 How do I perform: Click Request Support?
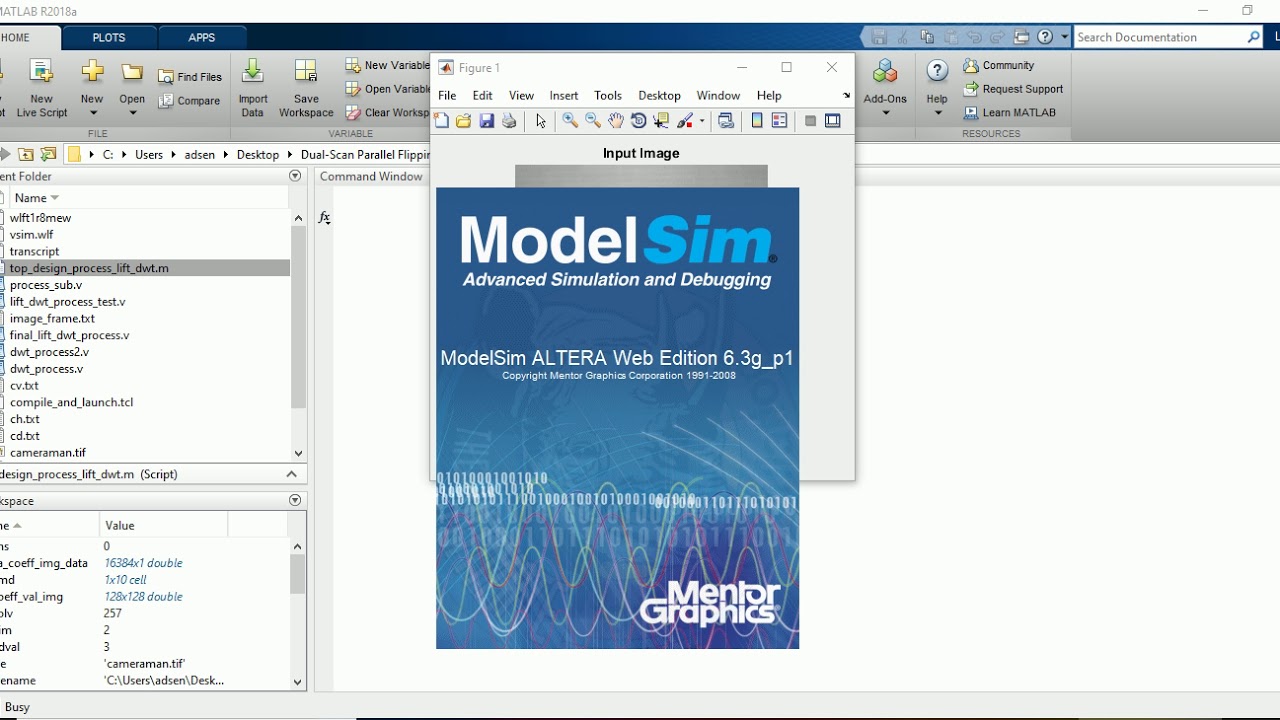pyautogui.click(x=1013, y=89)
